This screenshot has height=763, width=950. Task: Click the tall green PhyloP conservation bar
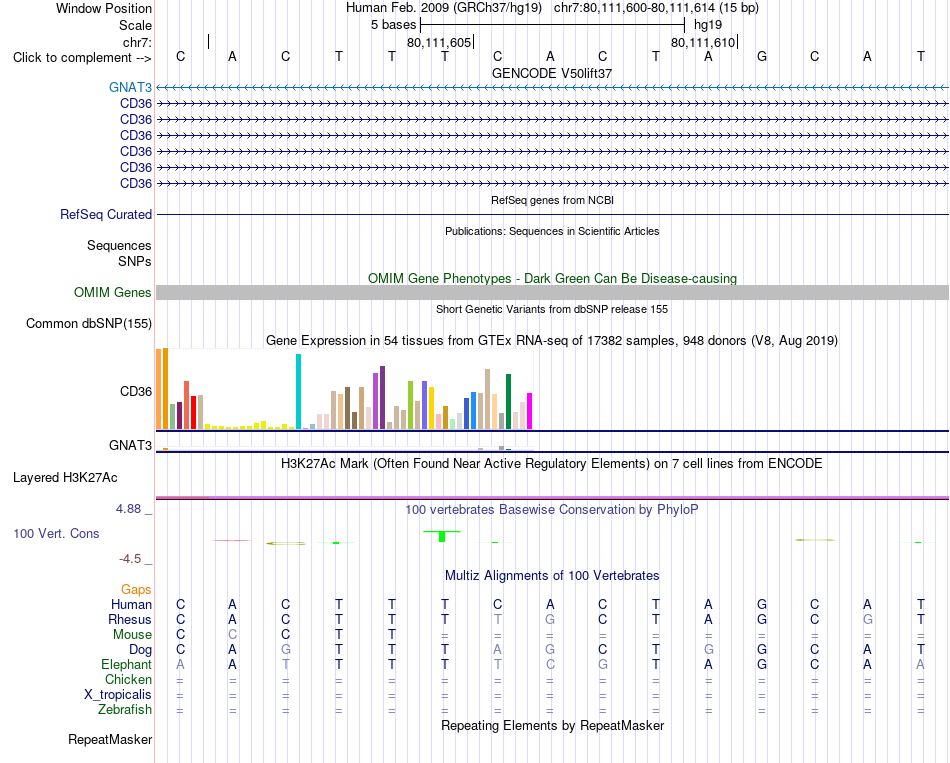tap(442, 536)
